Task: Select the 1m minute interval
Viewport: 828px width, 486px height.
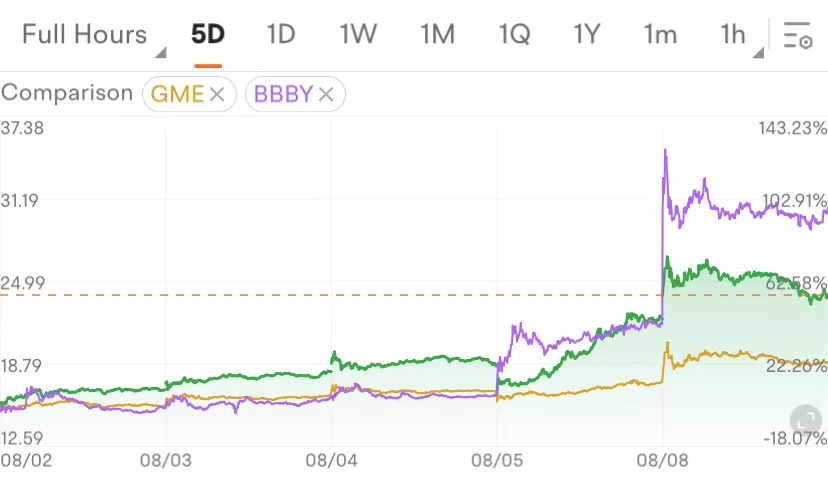Action: tap(660, 35)
